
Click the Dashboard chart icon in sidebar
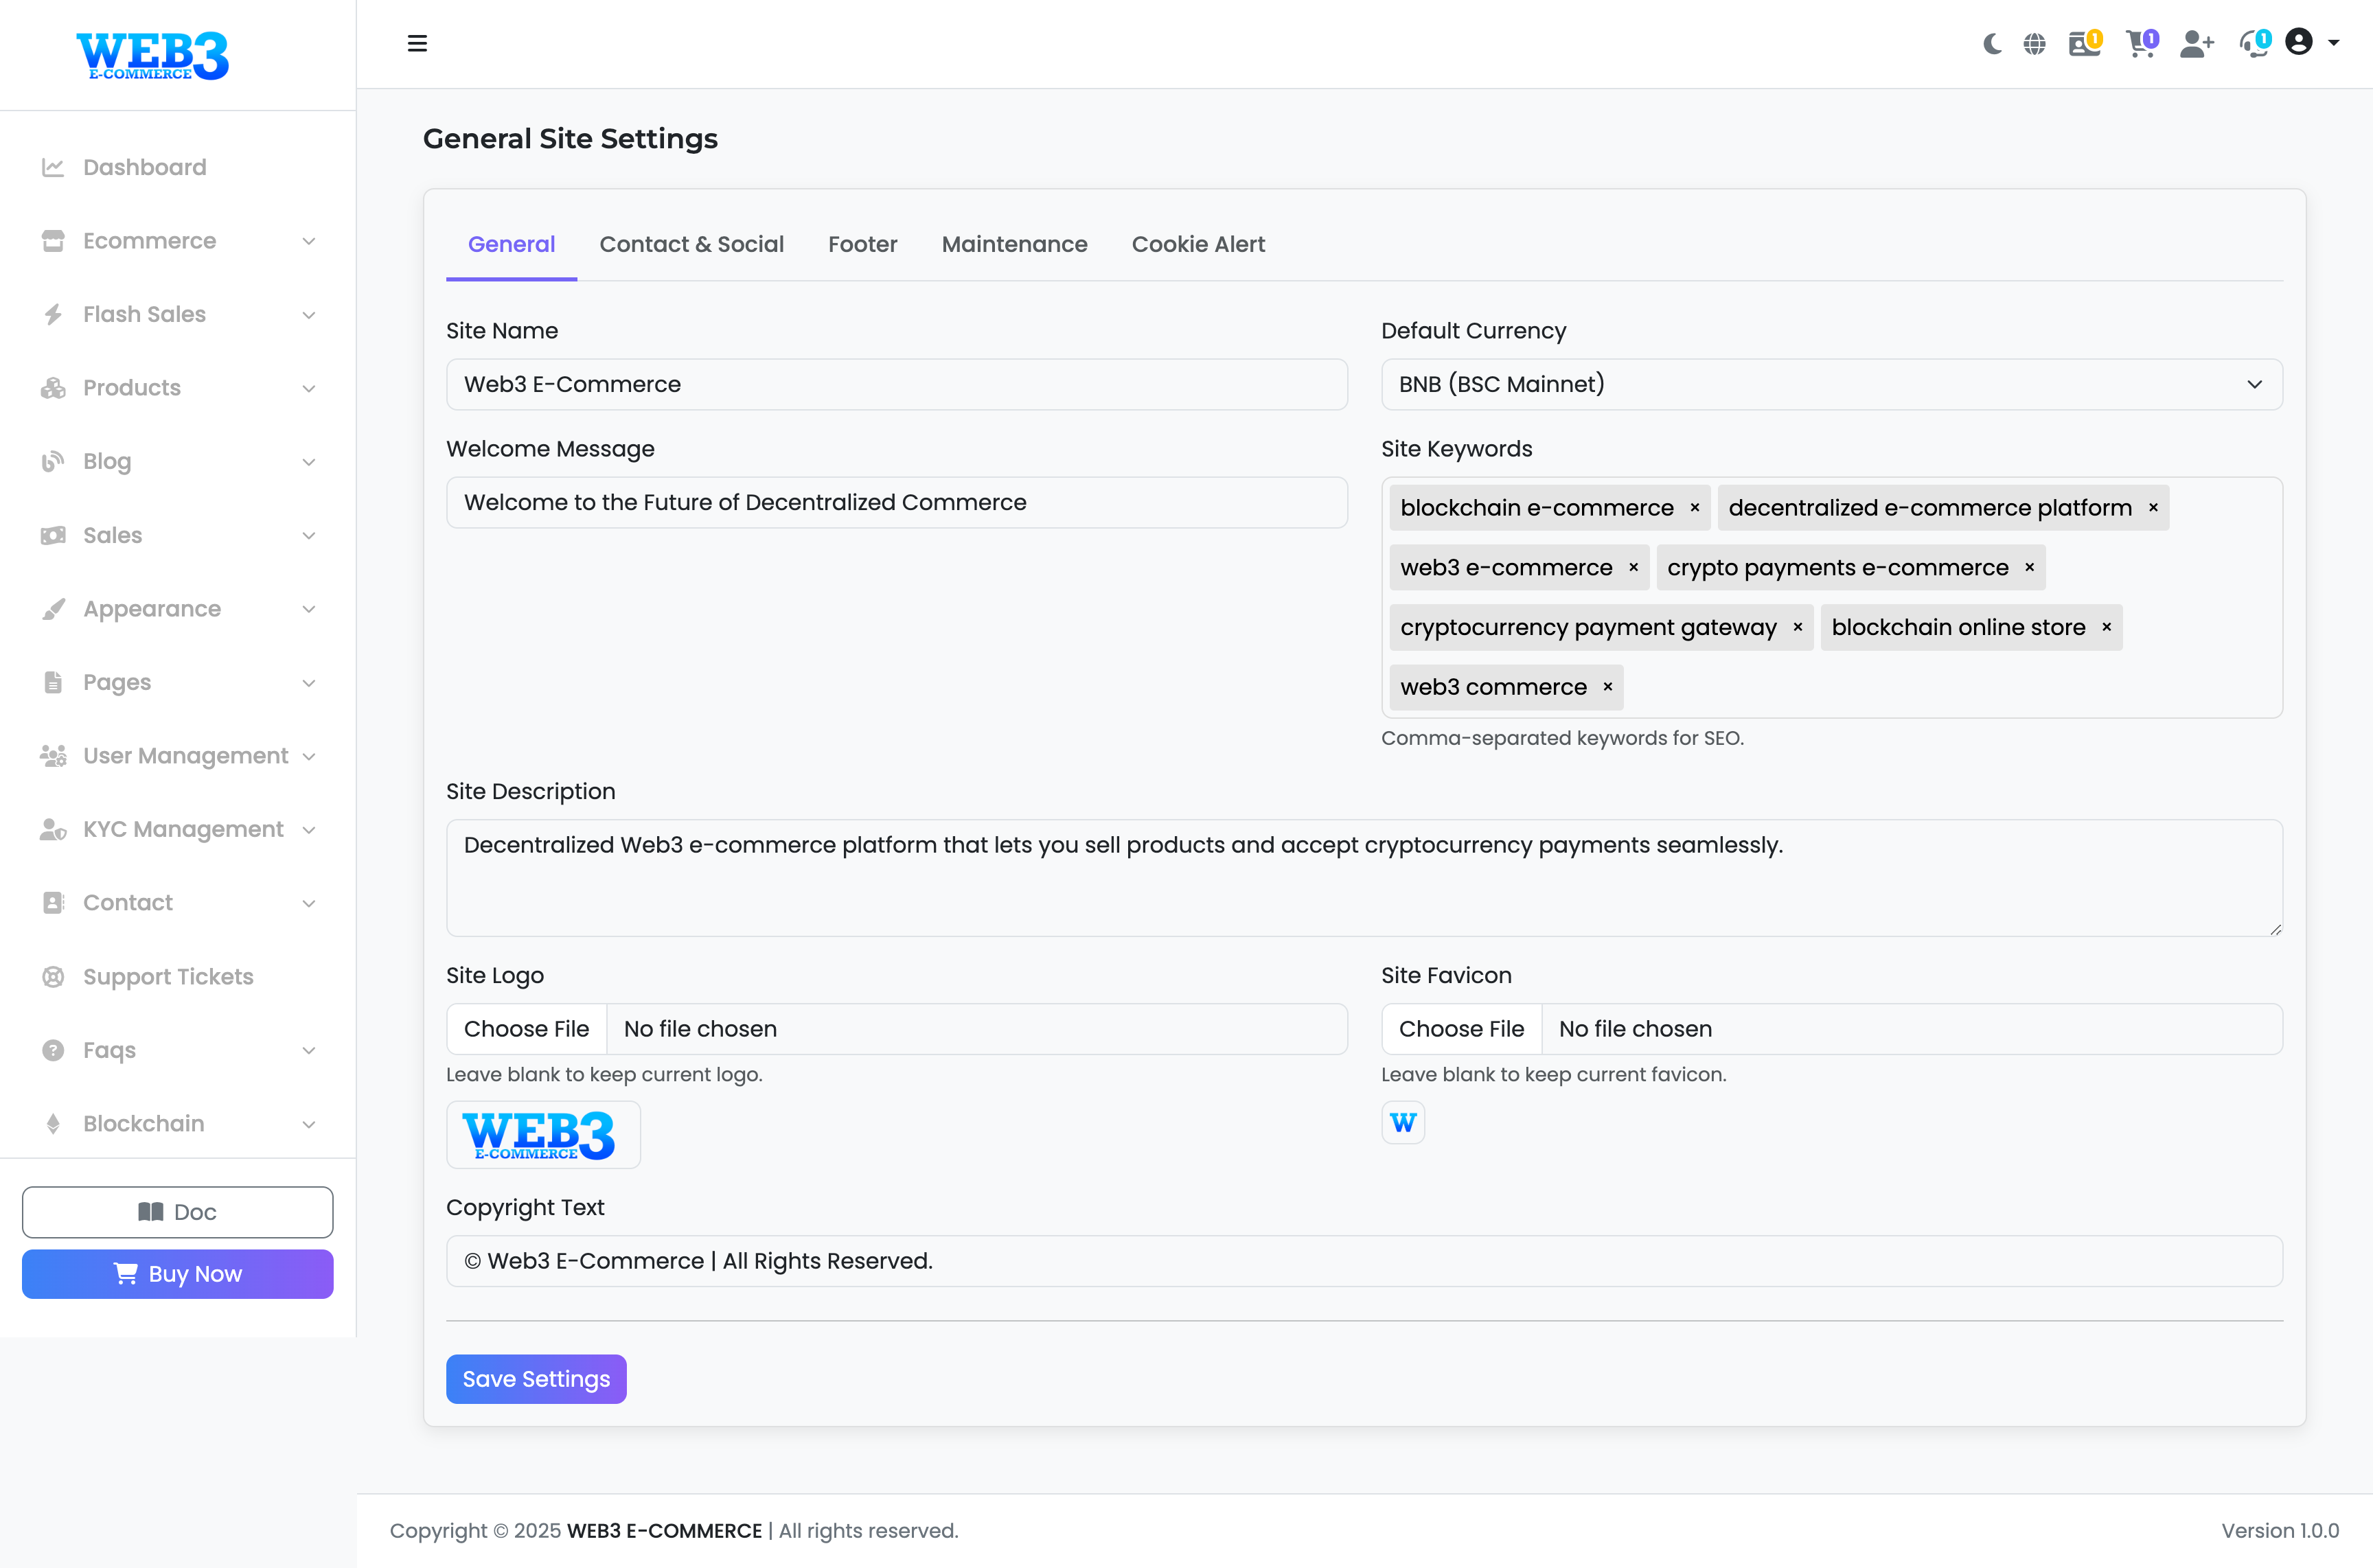(53, 167)
